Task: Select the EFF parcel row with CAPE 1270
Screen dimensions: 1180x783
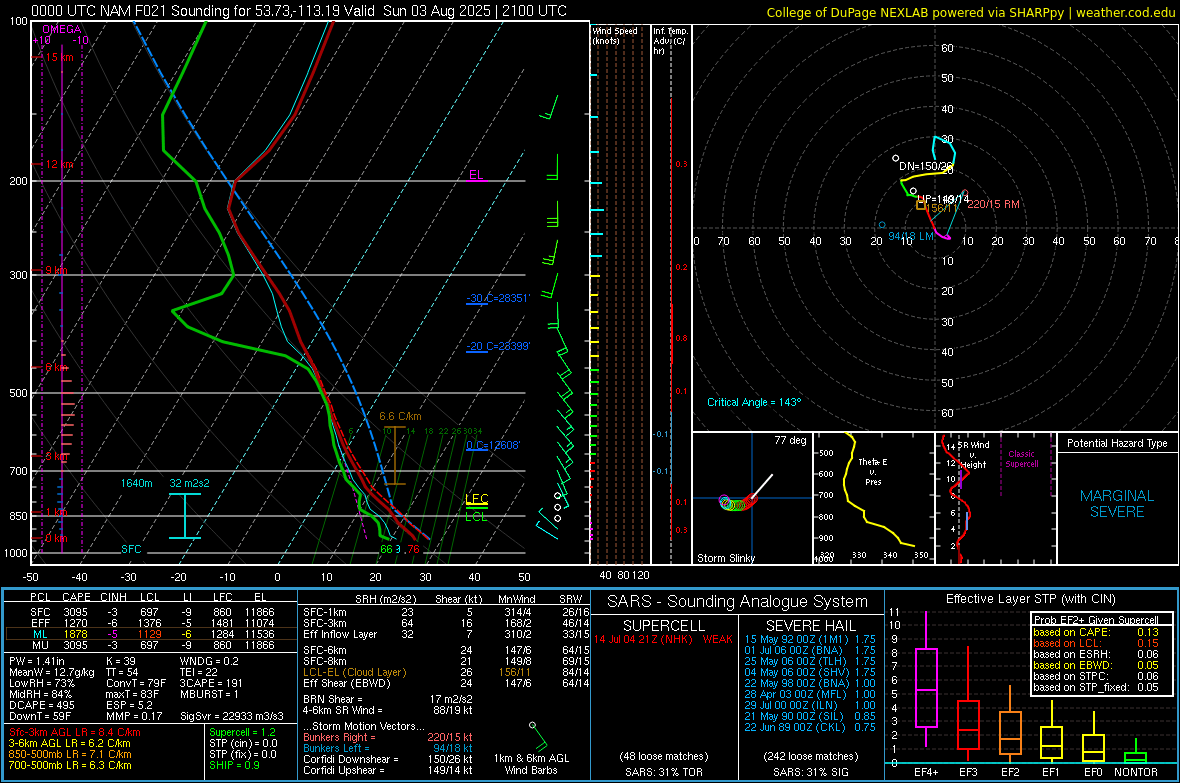Action: tap(151, 623)
